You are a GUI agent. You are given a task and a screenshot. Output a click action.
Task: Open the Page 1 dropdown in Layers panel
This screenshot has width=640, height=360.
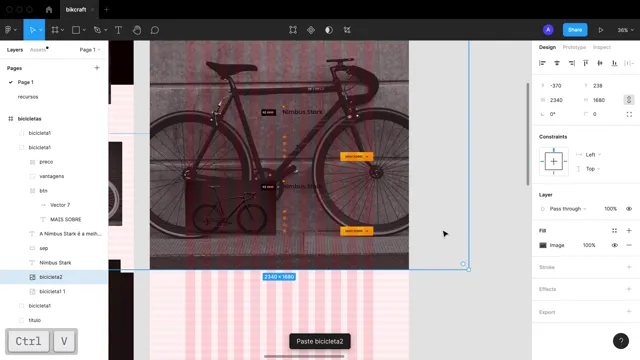(90, 50)
